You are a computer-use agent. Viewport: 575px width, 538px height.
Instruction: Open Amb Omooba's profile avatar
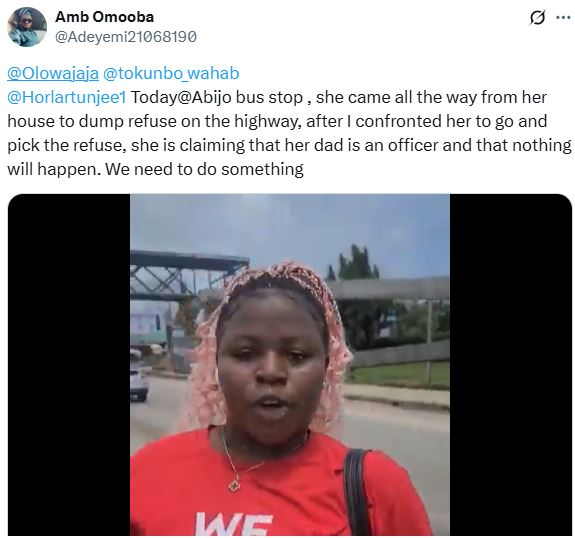click(27, 27)
